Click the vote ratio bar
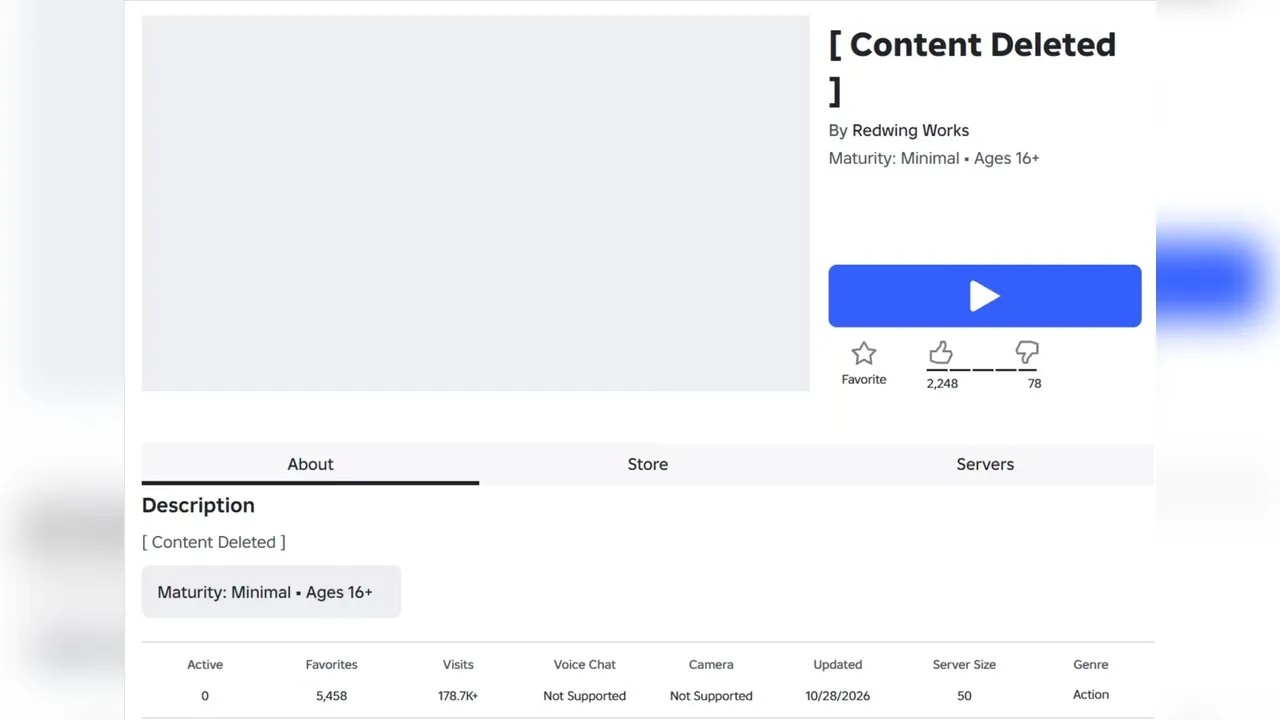This screenshot has height=720, width=1280. (982, 370)
